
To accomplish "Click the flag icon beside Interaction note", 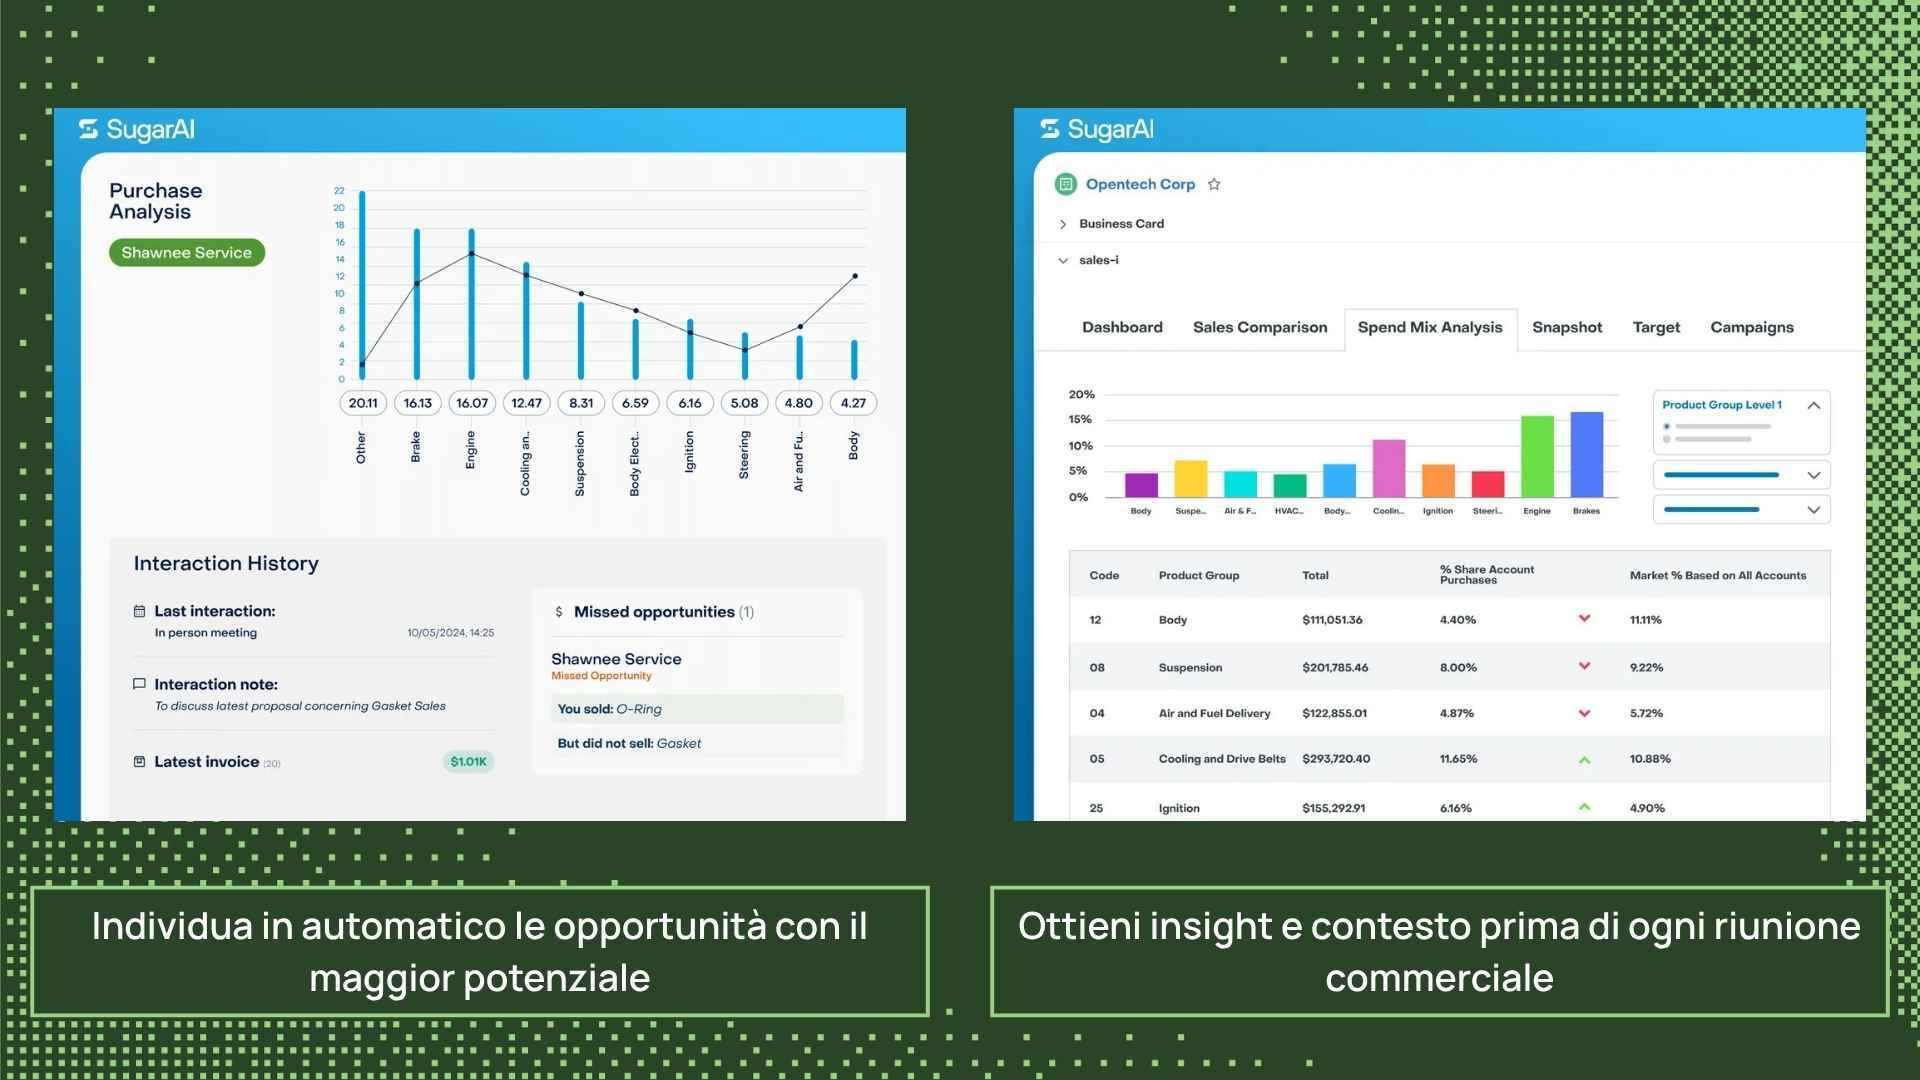I will (x=140, y=684).
